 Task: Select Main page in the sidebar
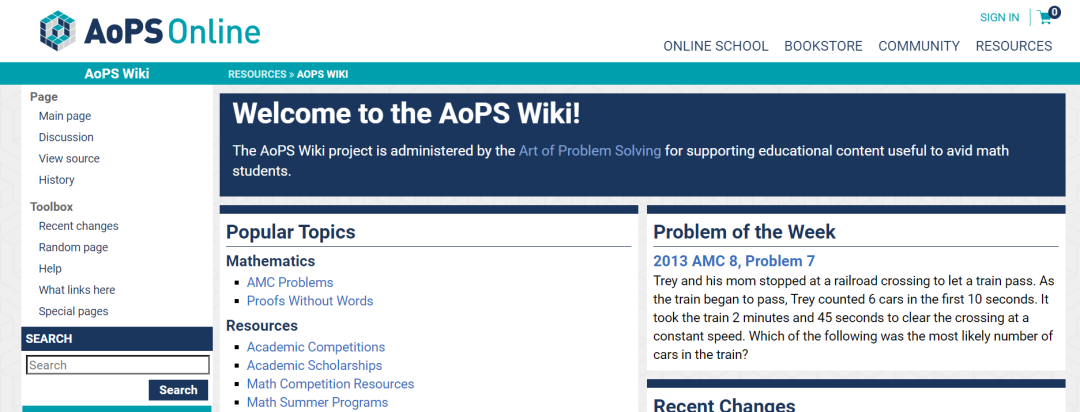click(x=65, y=116)
